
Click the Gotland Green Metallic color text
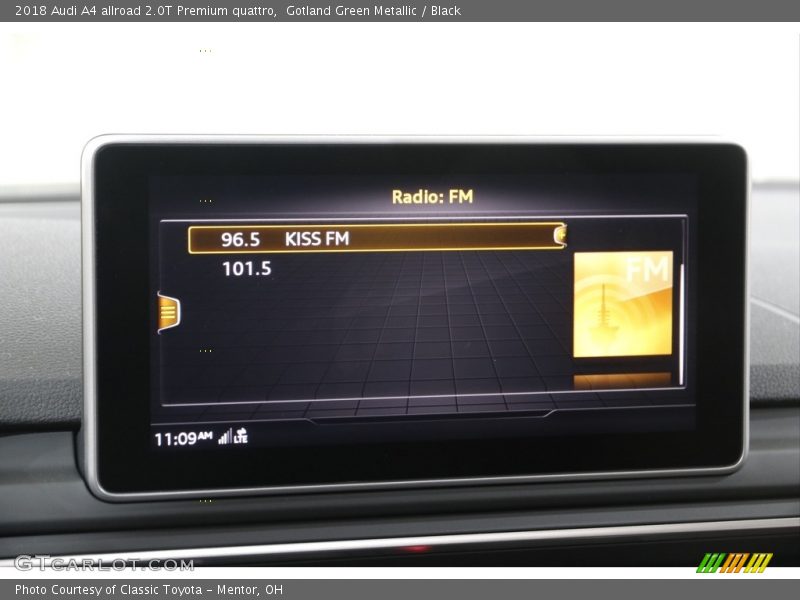pos(352,11)
